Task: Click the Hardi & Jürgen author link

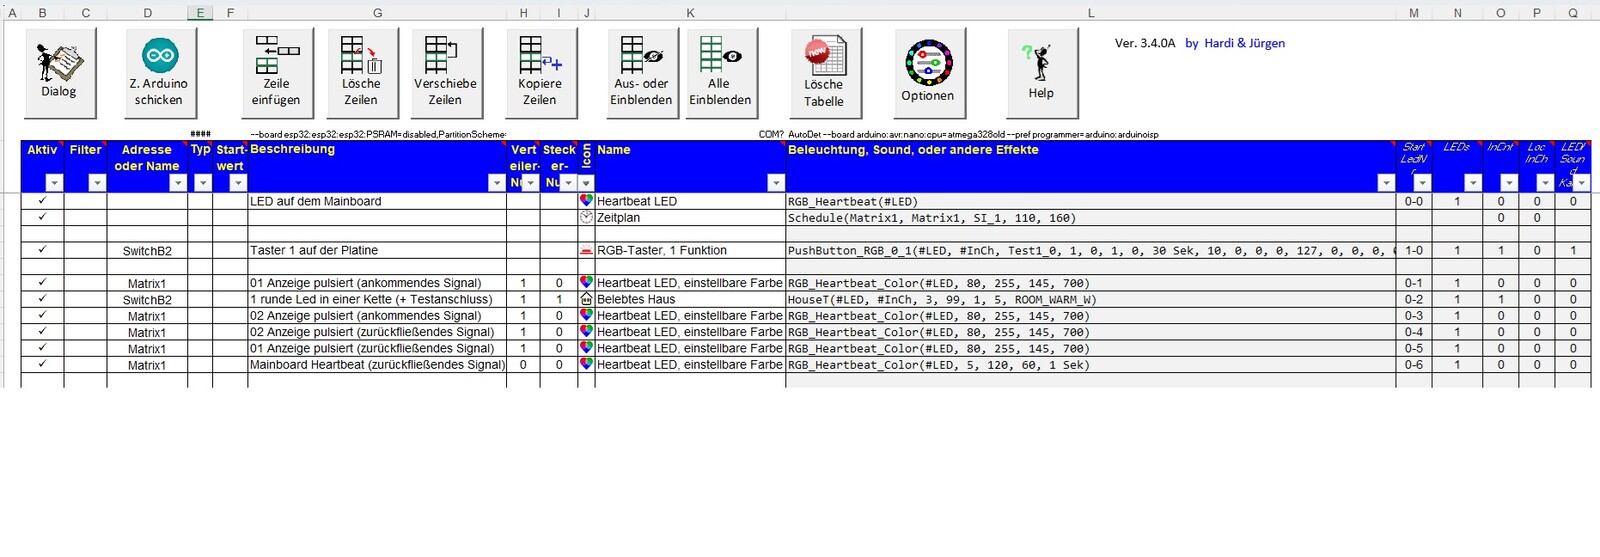Action: pyautogui.click(x=1235, y=43)
